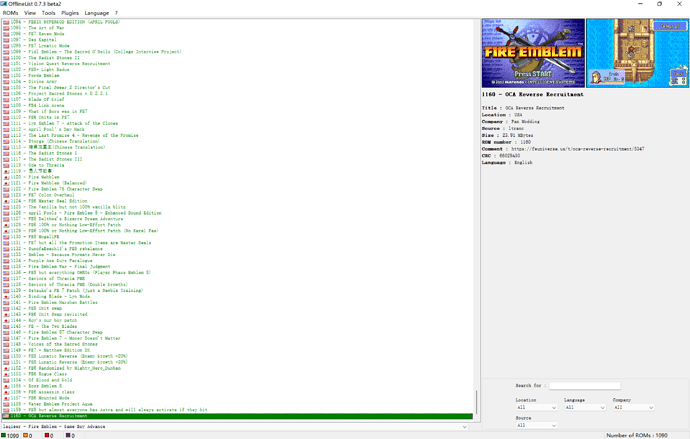This screenshot has width=690, height=439.
Task: Click the Search for text field
Action: [x=585, y=385]
